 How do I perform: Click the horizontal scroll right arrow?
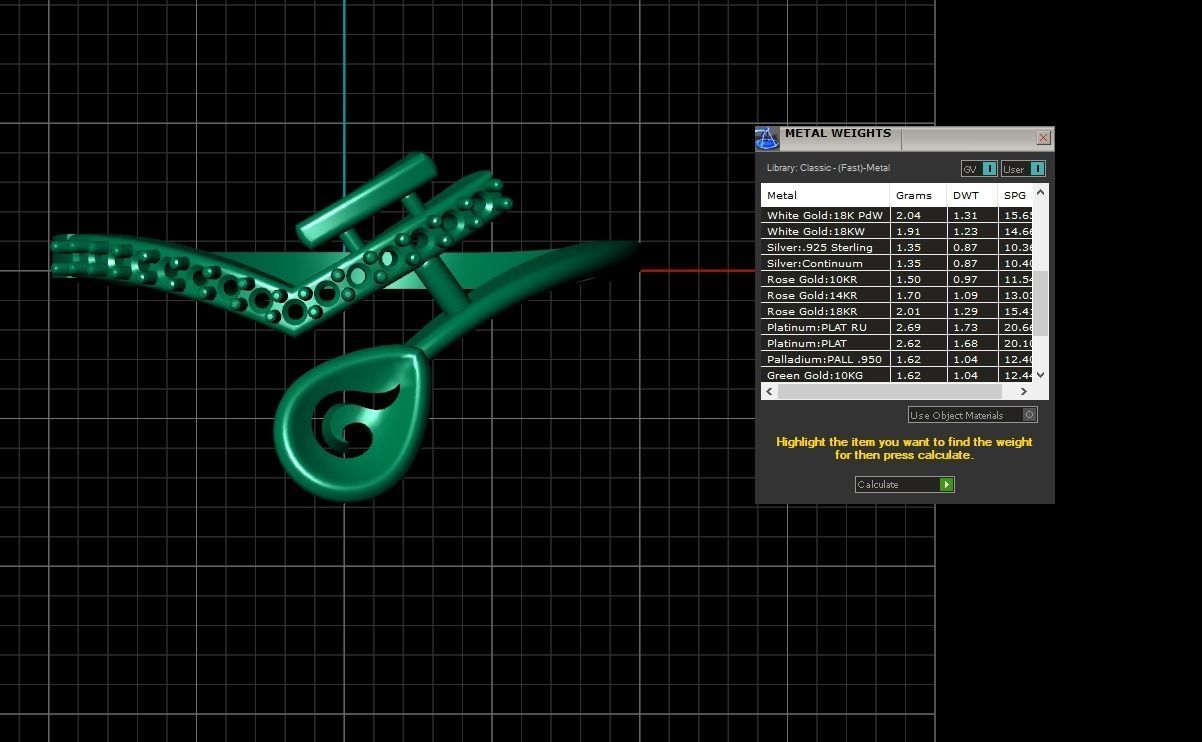pos(1024,392)
